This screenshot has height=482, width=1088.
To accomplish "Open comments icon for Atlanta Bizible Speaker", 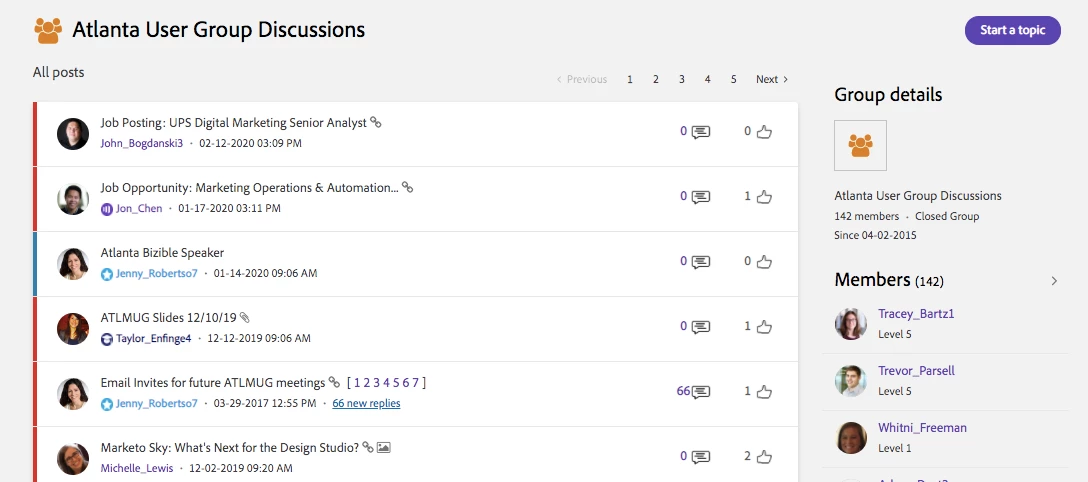I will click(x=701, y=262).
